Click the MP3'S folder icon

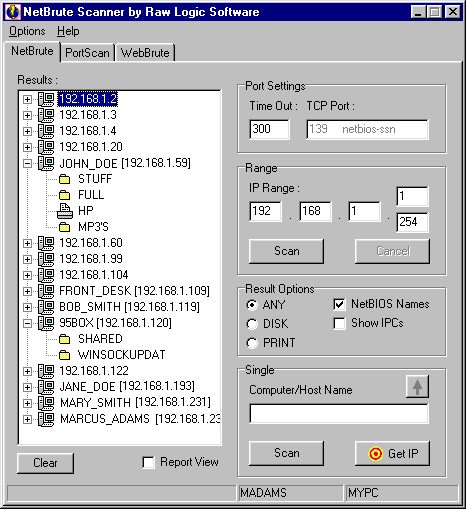click(x=65, y=227)
